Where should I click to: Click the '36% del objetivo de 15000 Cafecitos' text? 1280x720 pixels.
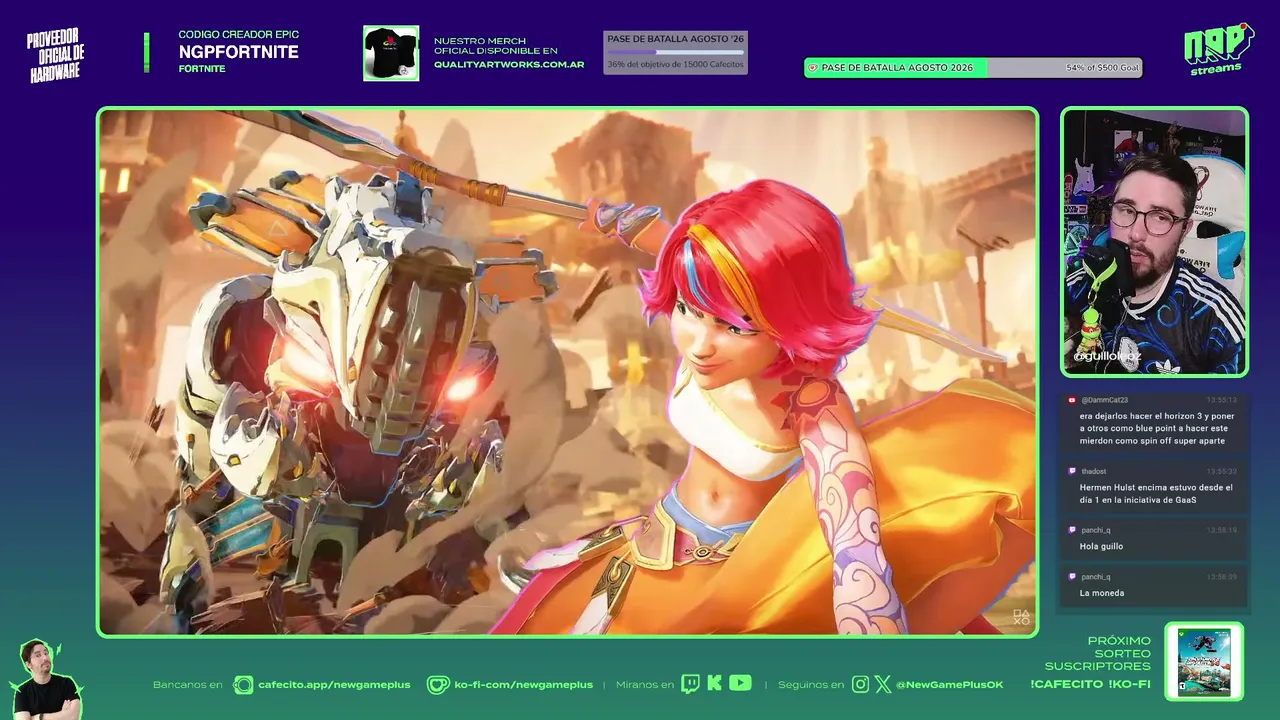click(x=675, y=65)
